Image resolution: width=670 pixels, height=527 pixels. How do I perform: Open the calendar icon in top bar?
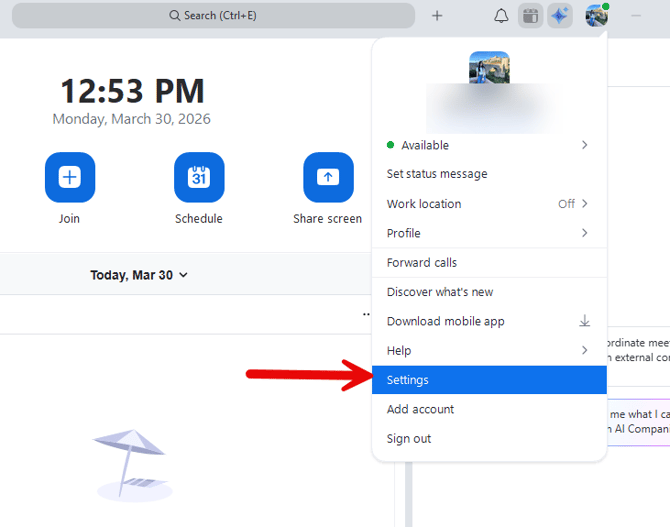(x=530, y=16)
